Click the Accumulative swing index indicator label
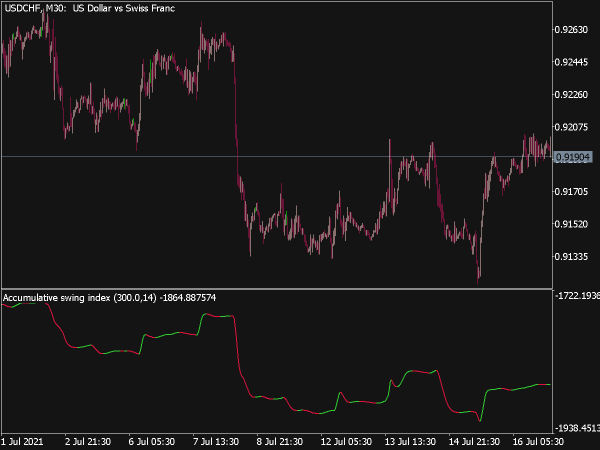The image size is (600, 450). tap(109, 298)
